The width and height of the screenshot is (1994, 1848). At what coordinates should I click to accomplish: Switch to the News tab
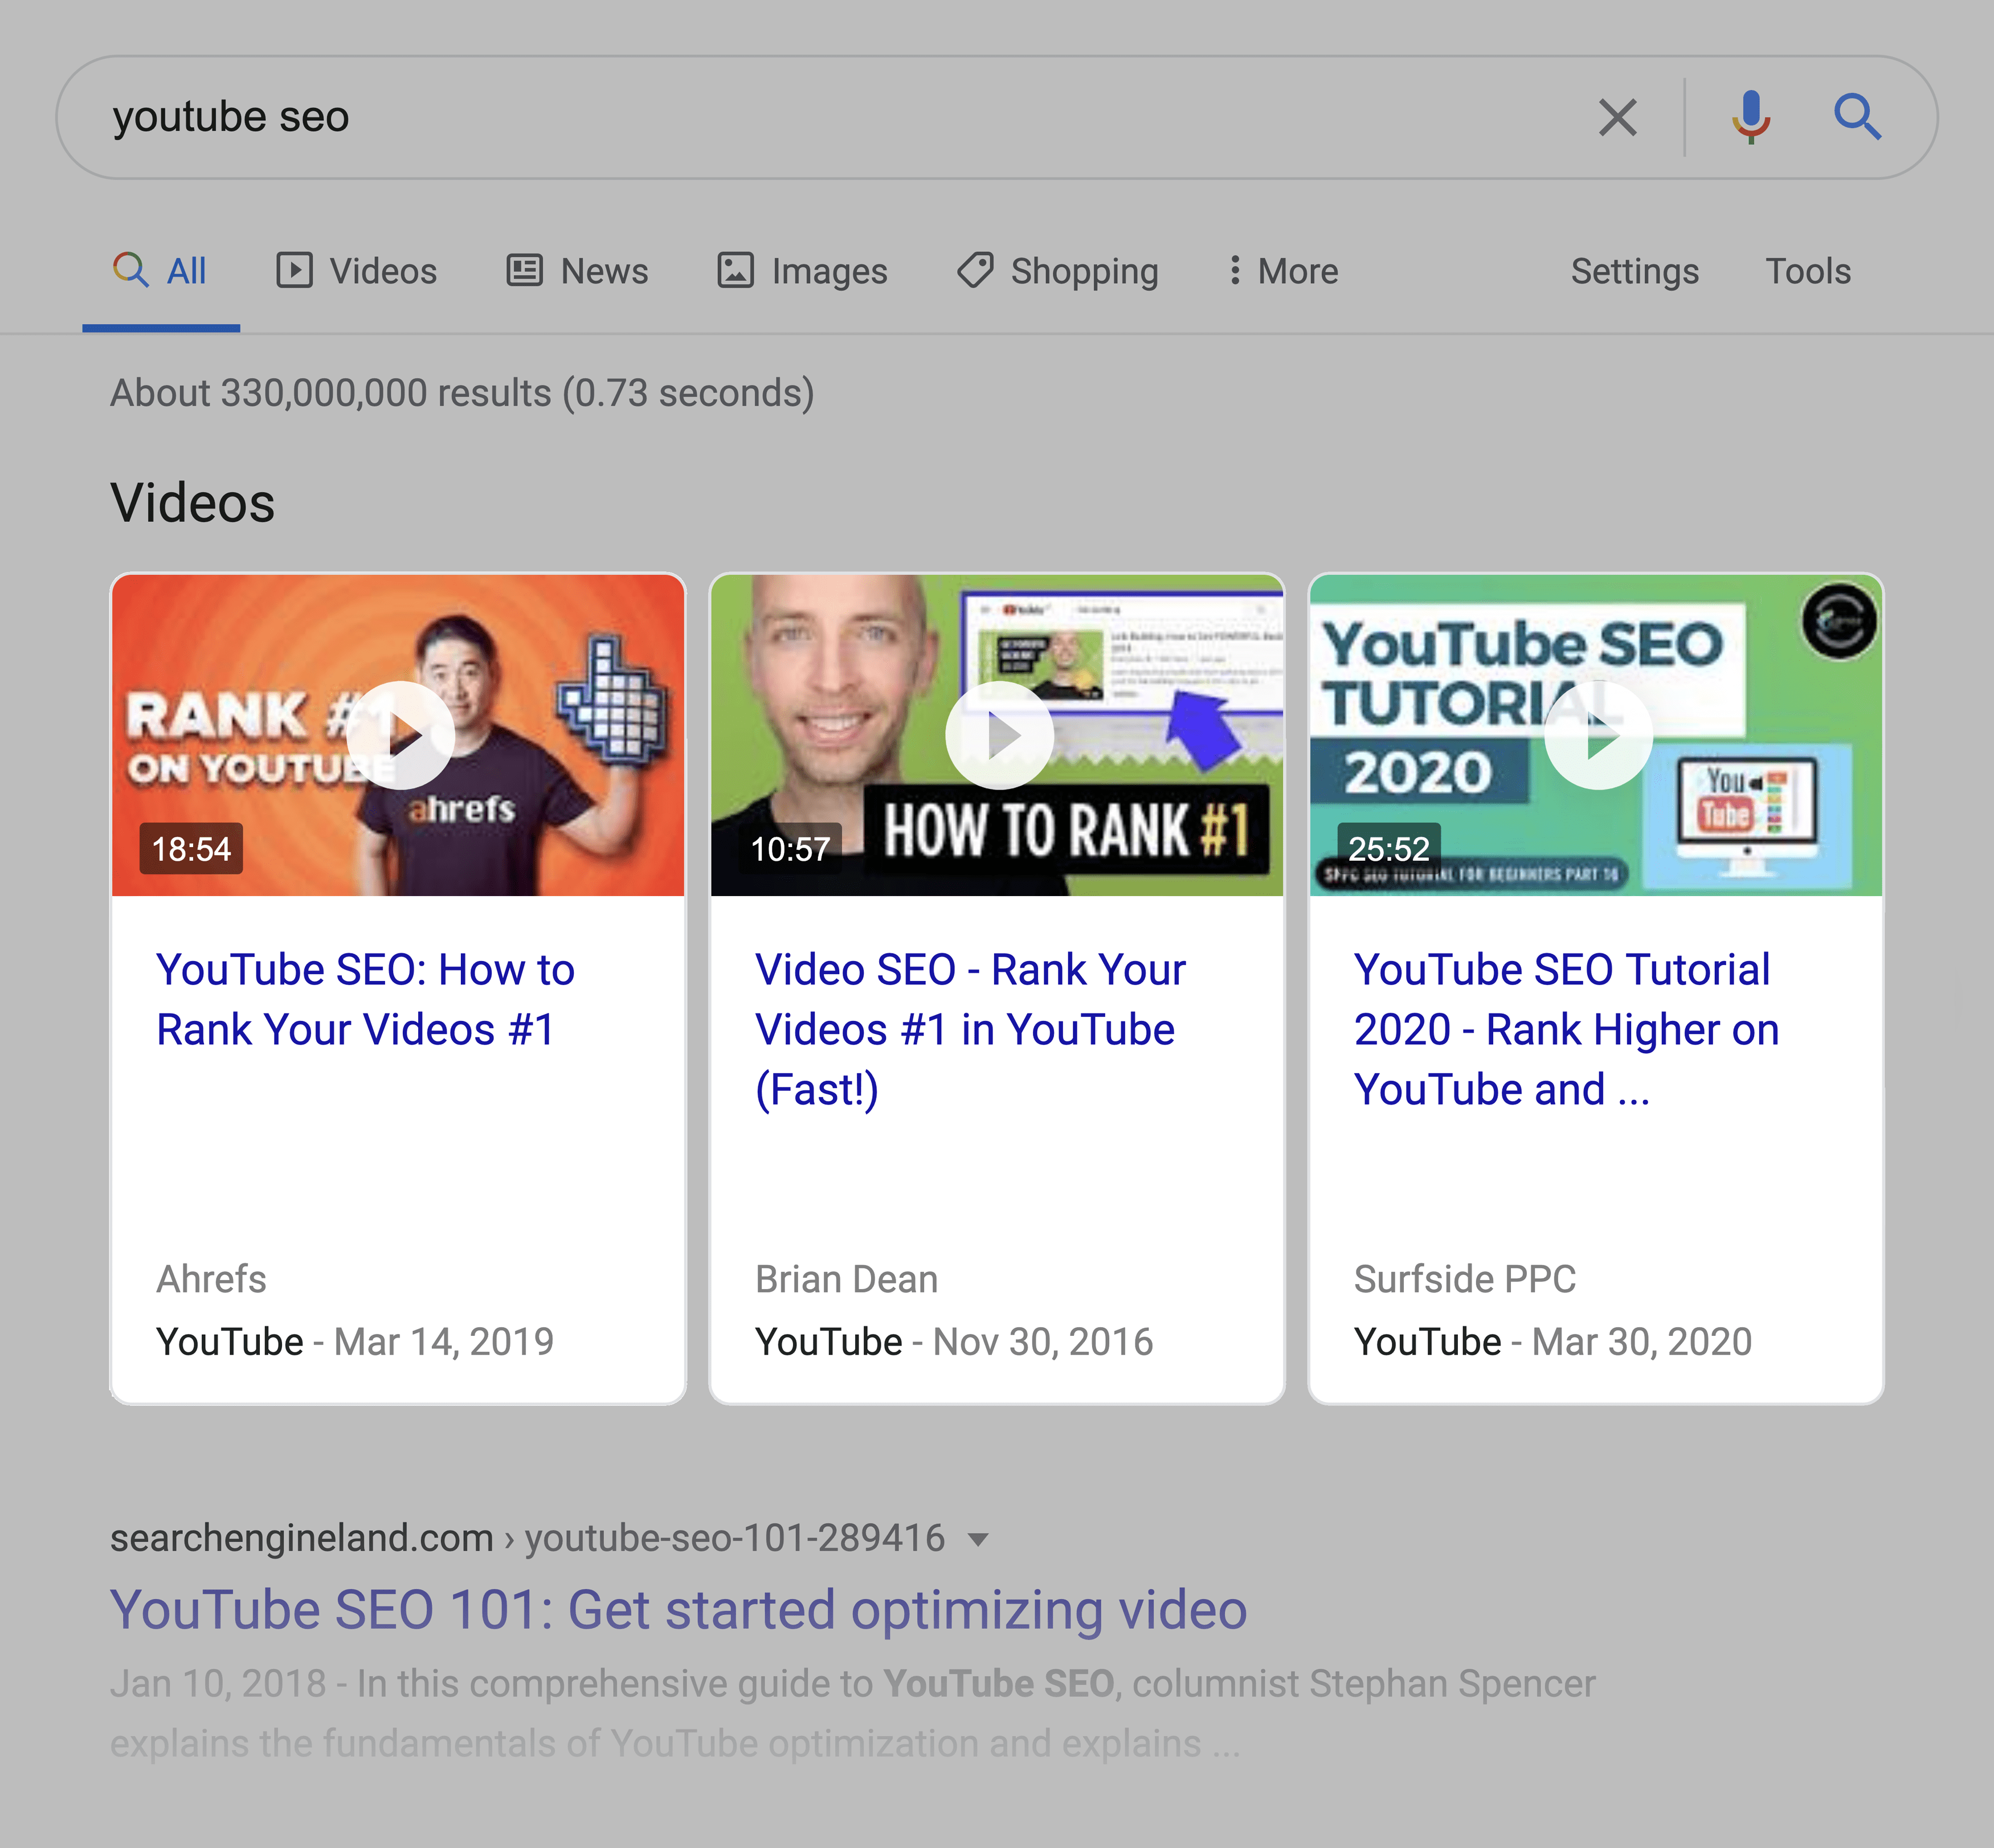tap(577, 271)
